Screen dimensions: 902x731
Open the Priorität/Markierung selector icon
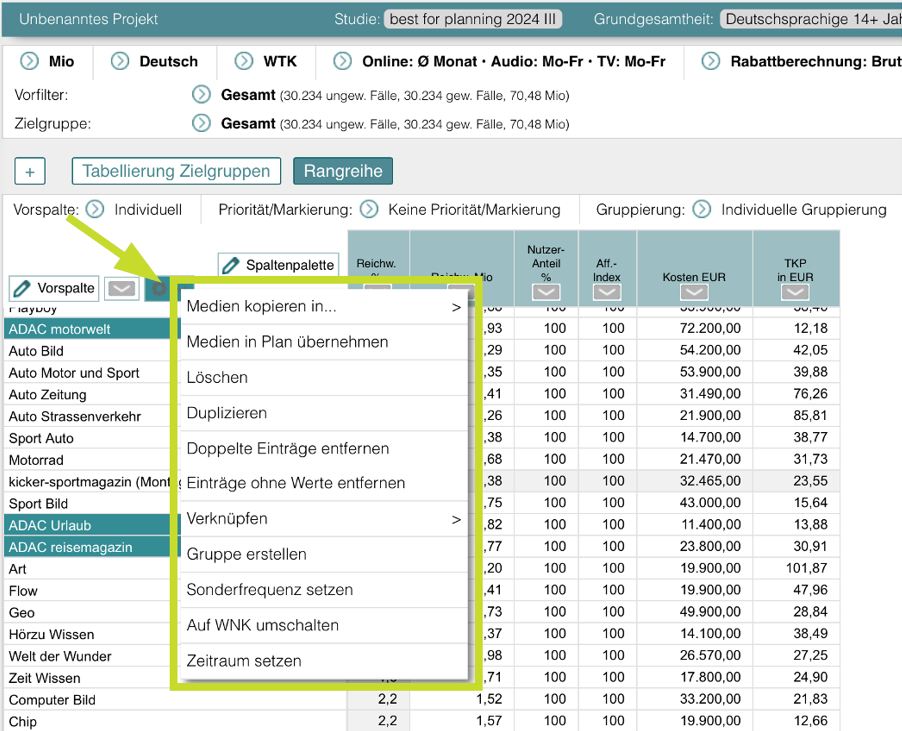pyautogui.click(x=369, y=209)
